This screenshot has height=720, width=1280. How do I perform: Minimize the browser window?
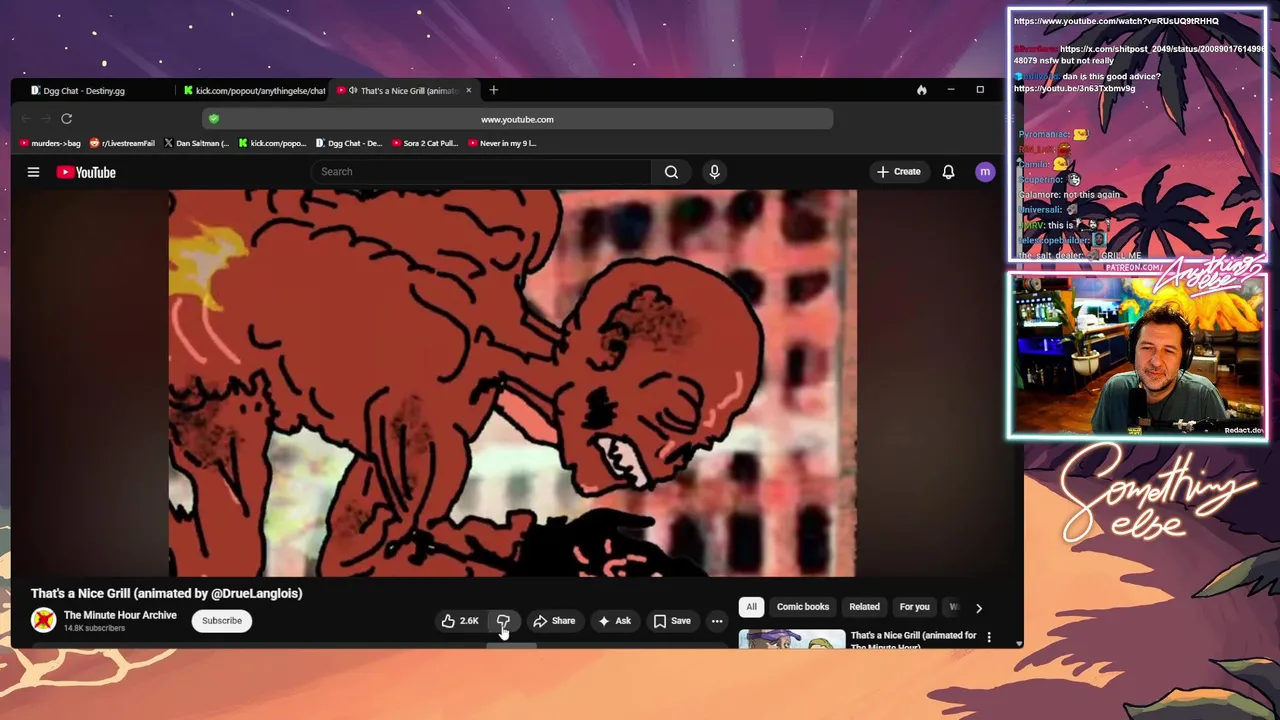point(951,91)
